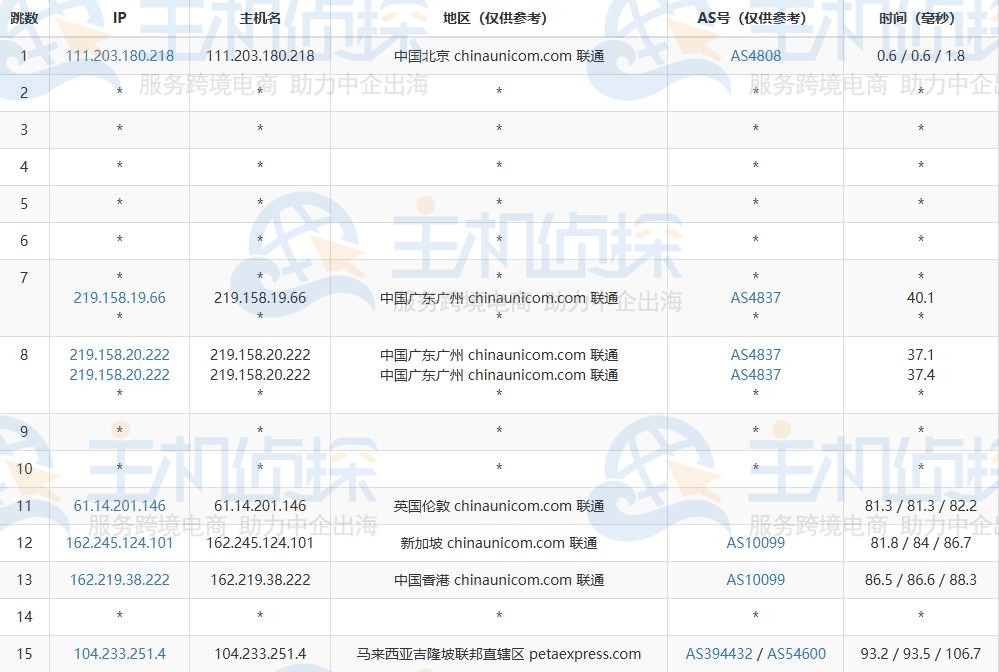Click the second 219.158.20.222 link in hop 8
The width and height of the screenshot is (999, 672).
click(x=119, y=375)
